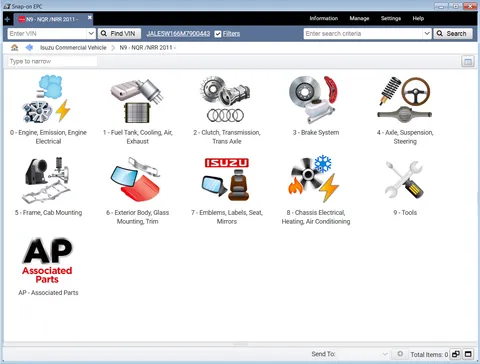This screenshot has width=480, height=364.
Task: Switch view layout icon beside narrow filter
Action: 468,61
